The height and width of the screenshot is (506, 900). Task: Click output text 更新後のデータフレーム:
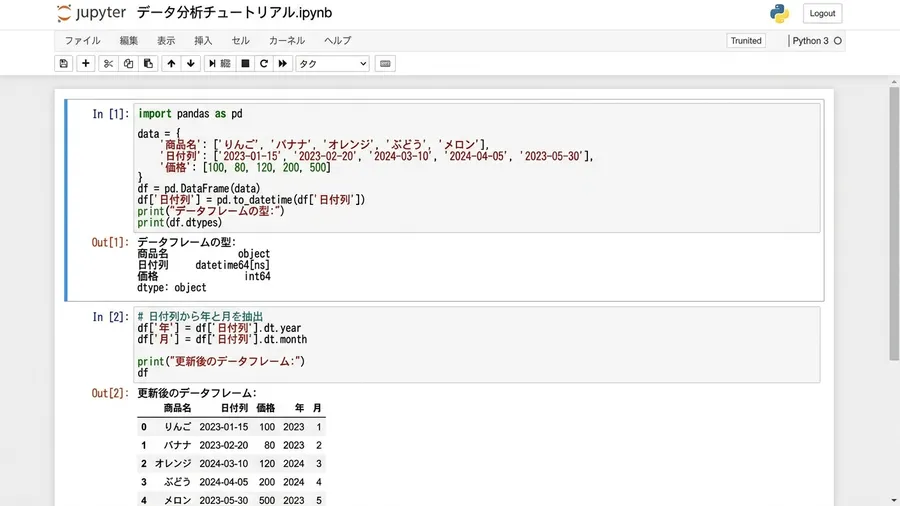tap(197, 393)
